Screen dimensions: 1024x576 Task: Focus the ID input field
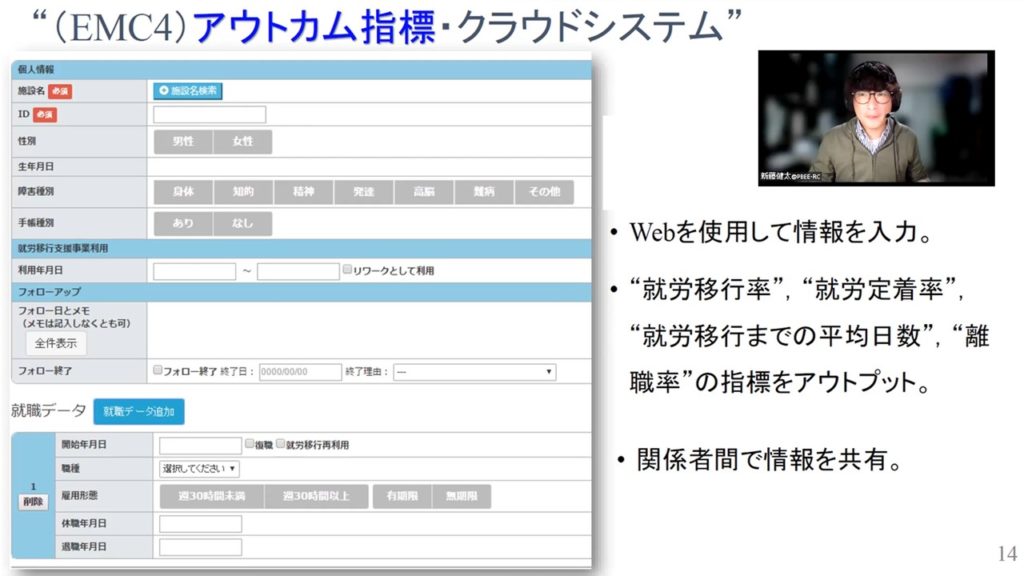click(x=209, y=115)
